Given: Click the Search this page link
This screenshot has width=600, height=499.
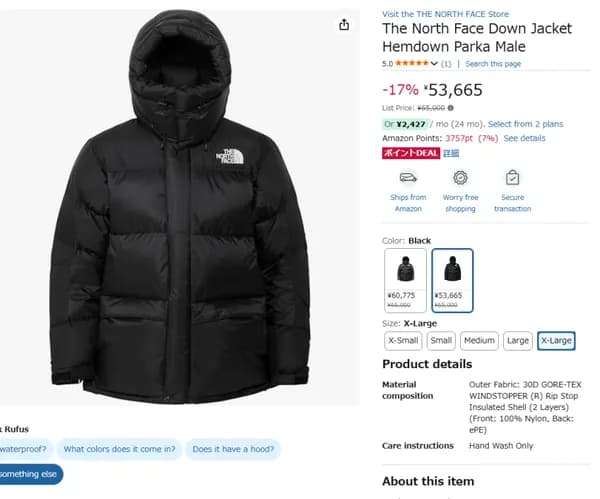Looking at the screenshot, I should tap(493, 64).
